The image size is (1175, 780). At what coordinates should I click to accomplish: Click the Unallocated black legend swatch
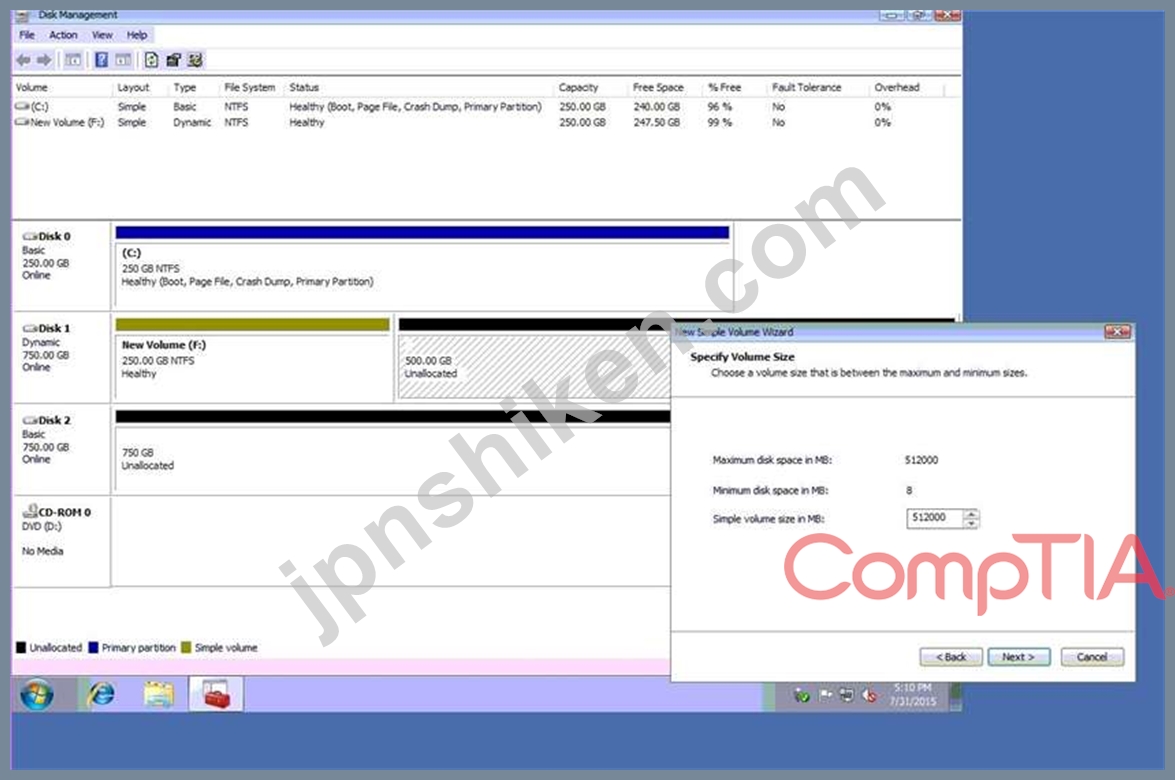[x=21, y=647]
